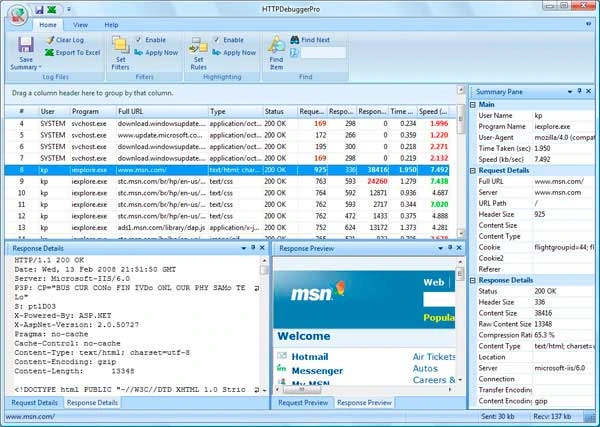Click the Recv: 137 kb status bar entry
The image size is (600, 427).
[x=552, y=416]
